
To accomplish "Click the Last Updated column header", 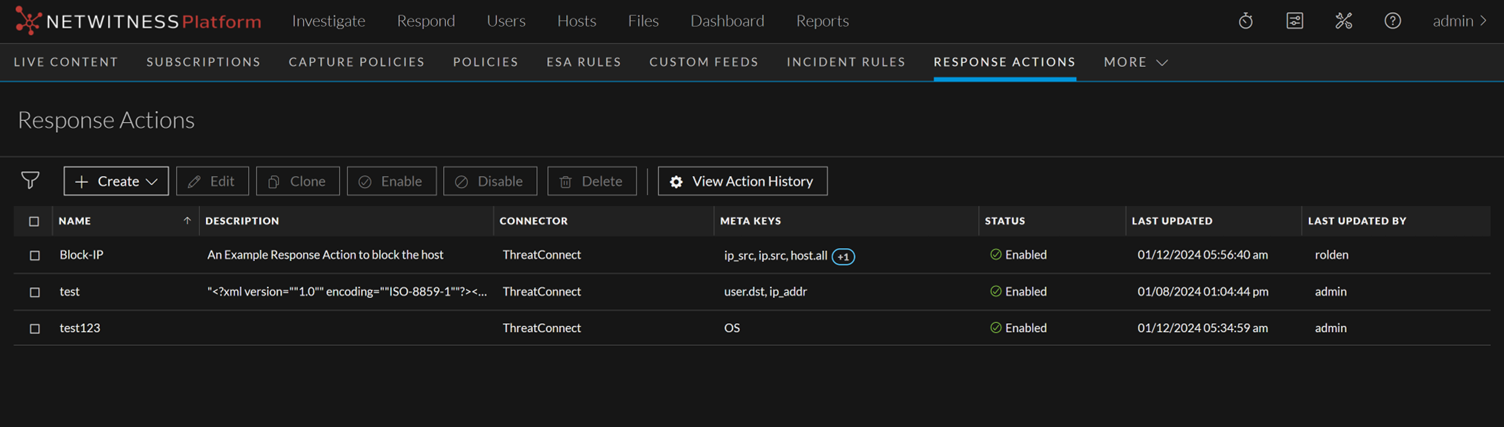I will click(1171, 221).
